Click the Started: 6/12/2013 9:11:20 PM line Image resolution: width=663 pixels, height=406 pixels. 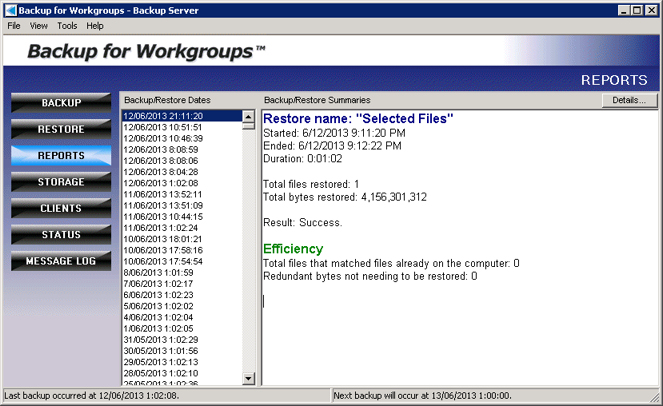click(x=334, y=133)
